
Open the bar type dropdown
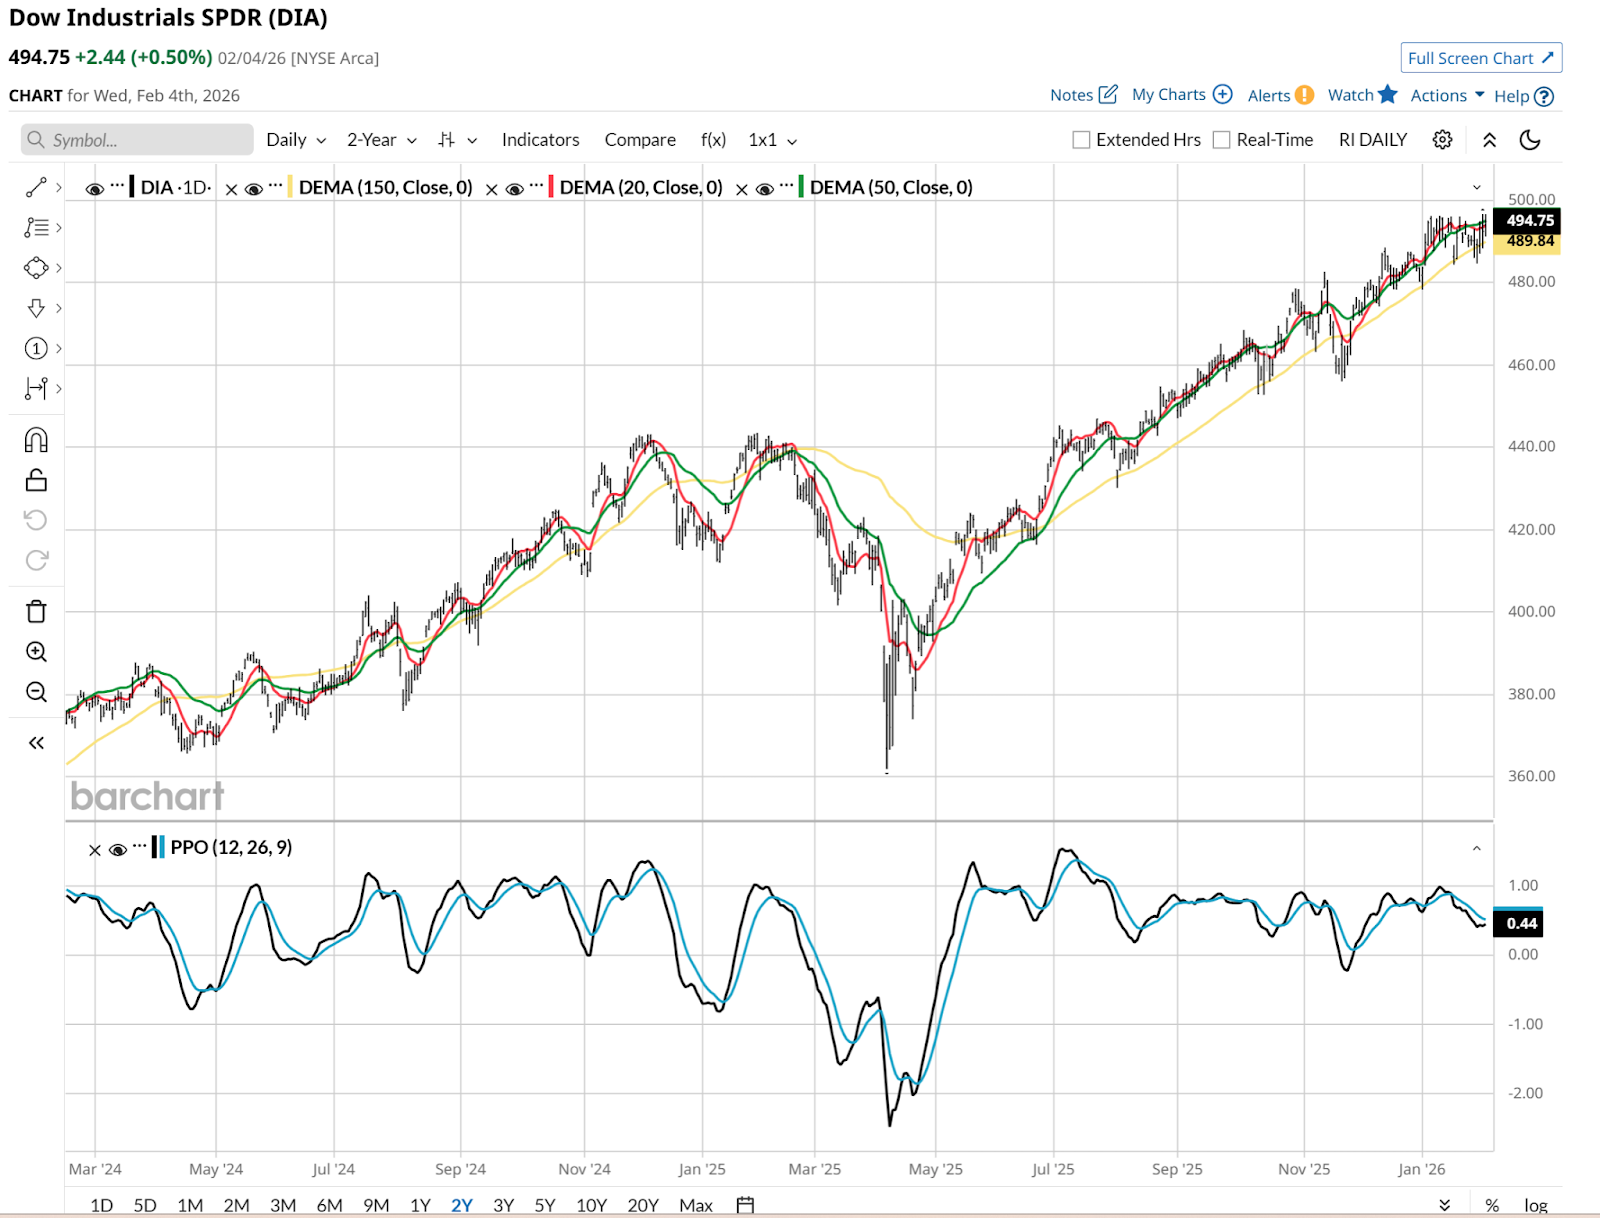[x=457, y=140]
